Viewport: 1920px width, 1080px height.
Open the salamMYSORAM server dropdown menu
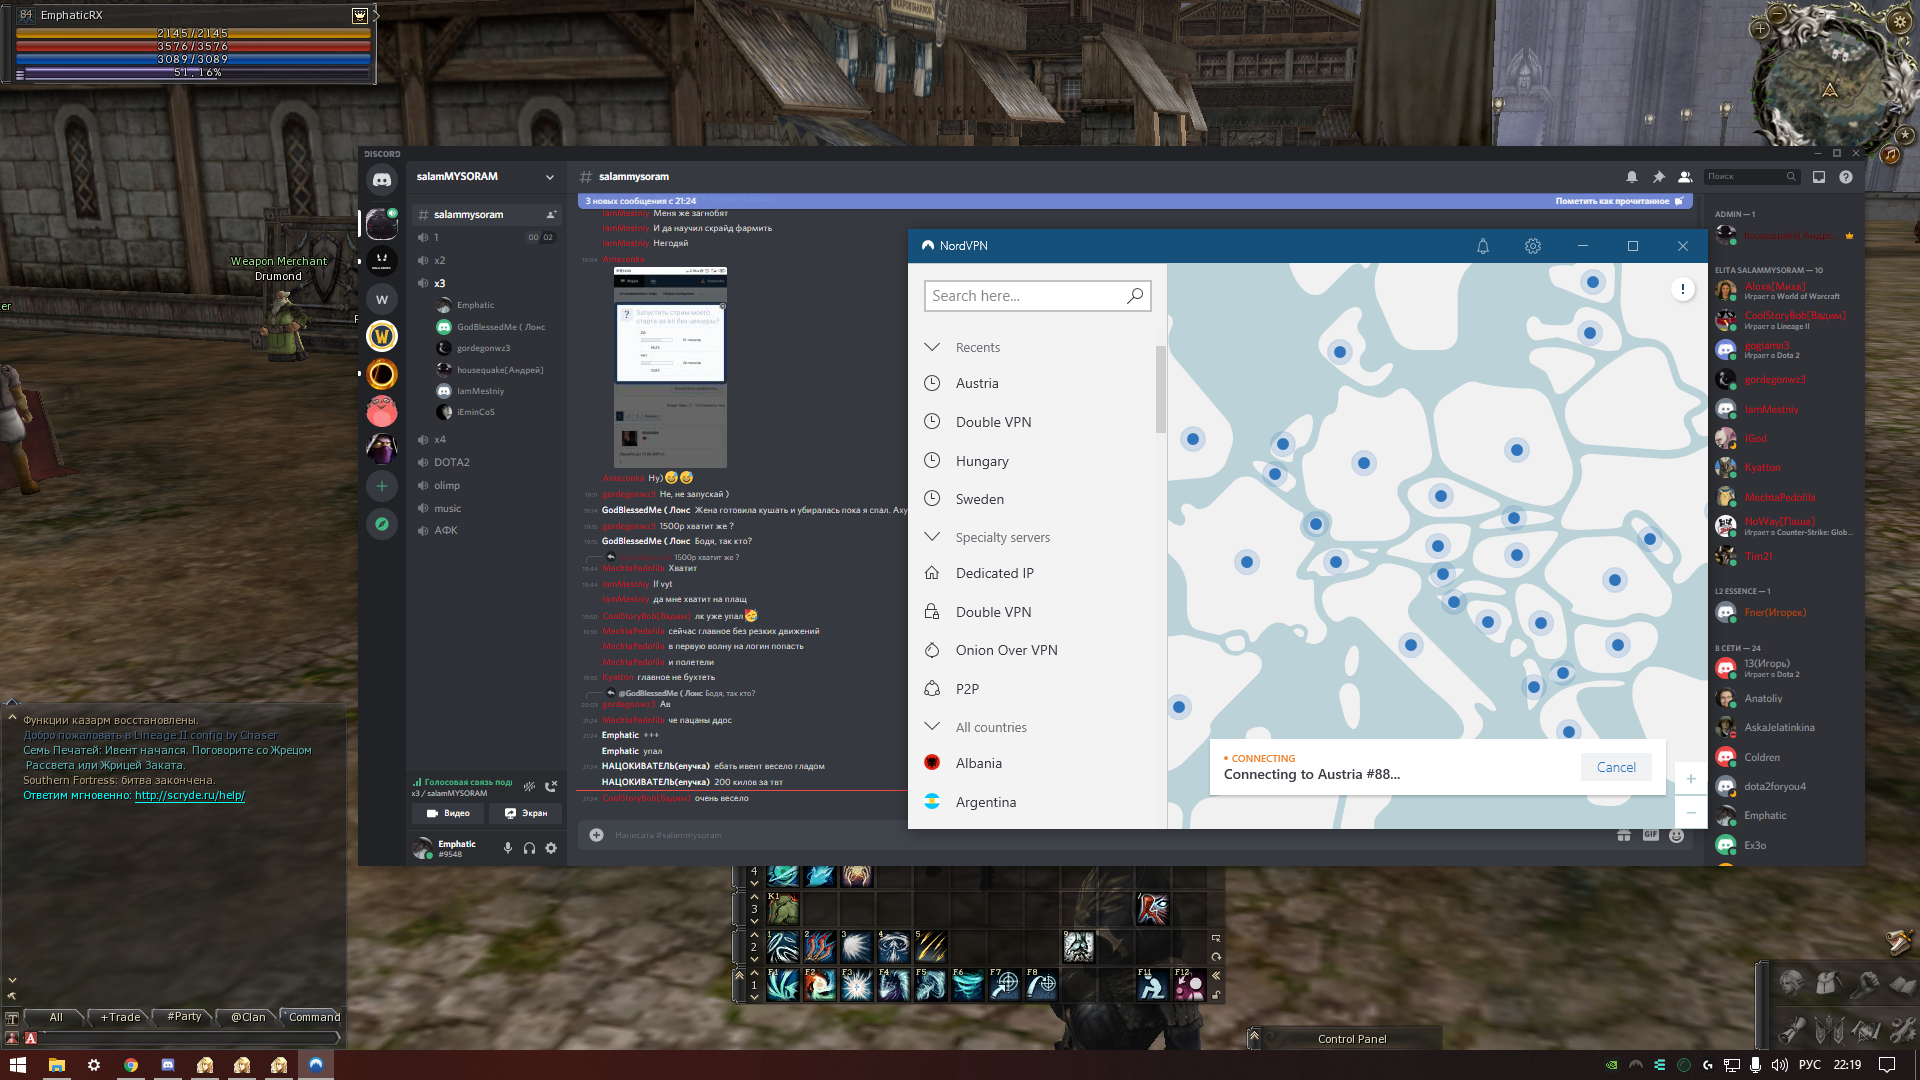click(549, 177)
